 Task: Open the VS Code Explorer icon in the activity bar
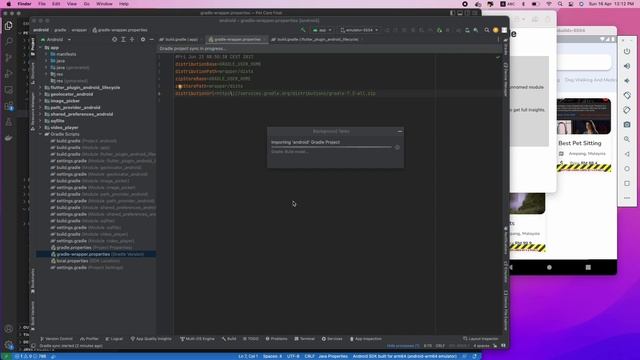click(9, 26)
